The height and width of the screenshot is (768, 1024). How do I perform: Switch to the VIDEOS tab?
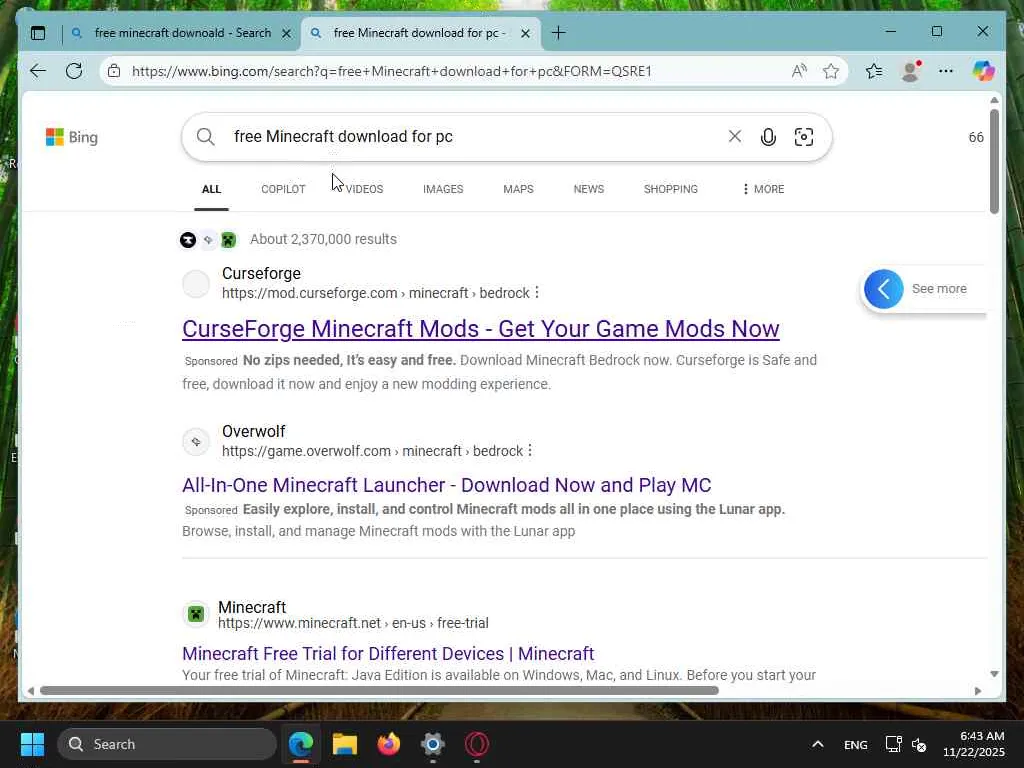click(x=364, y=189)
